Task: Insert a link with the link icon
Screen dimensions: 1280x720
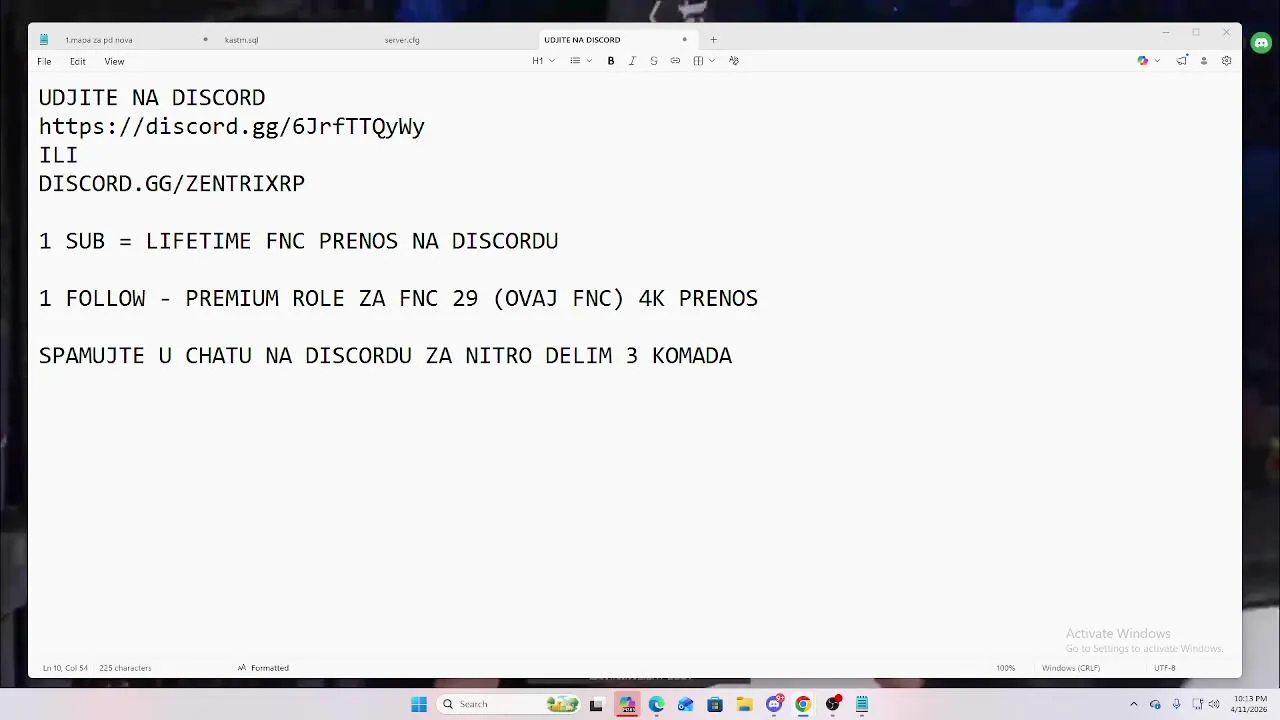Action: click(x=675, y=61)
